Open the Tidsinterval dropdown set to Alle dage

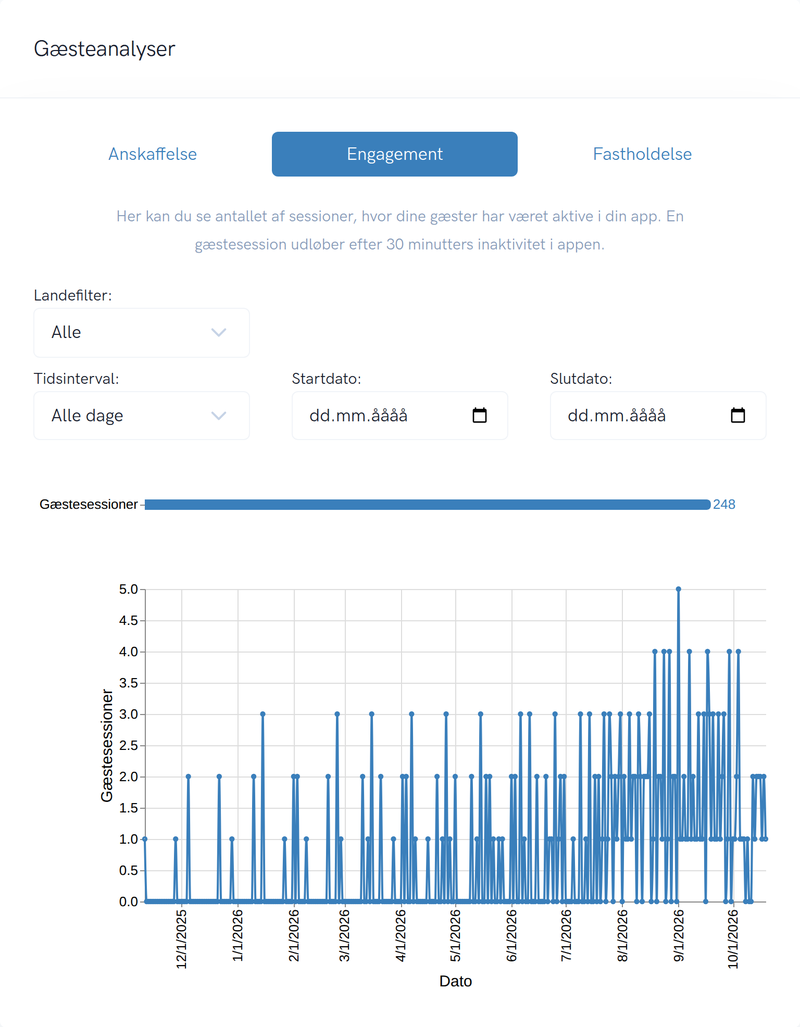(142, 416)
